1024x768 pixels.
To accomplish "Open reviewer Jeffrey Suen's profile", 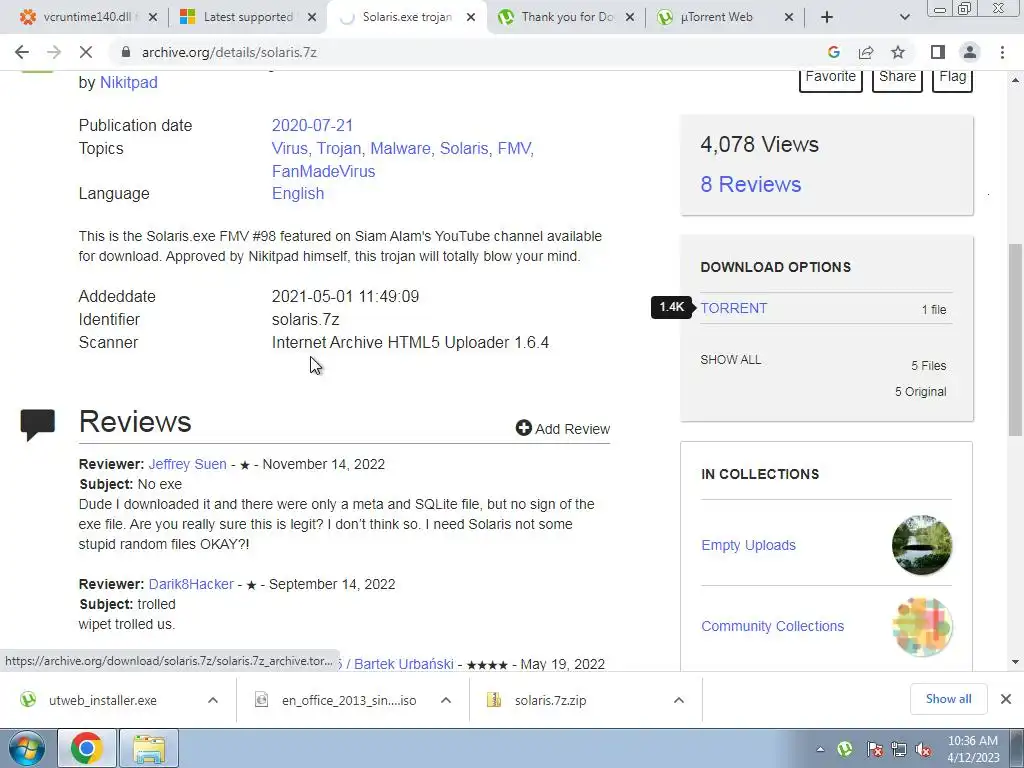I will [187, 464].
